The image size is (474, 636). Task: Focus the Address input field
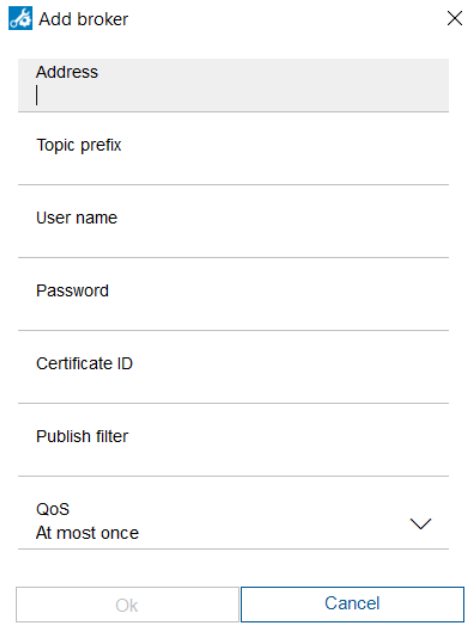(x=233, y=85)
